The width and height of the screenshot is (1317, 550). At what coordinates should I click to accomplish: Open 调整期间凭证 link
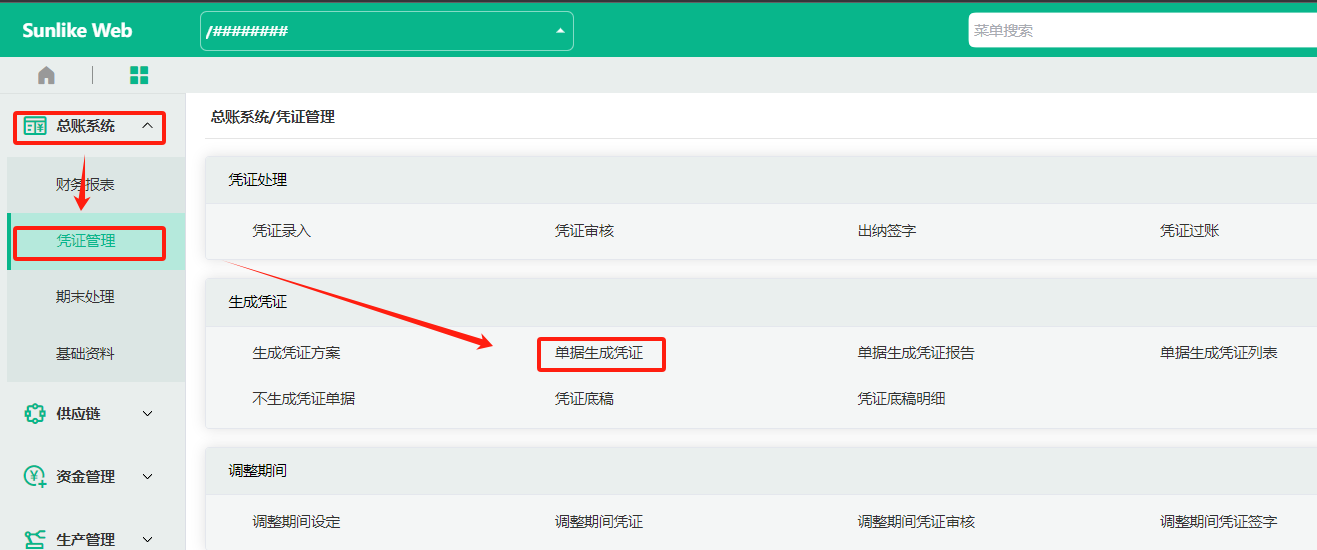(599, 522)
